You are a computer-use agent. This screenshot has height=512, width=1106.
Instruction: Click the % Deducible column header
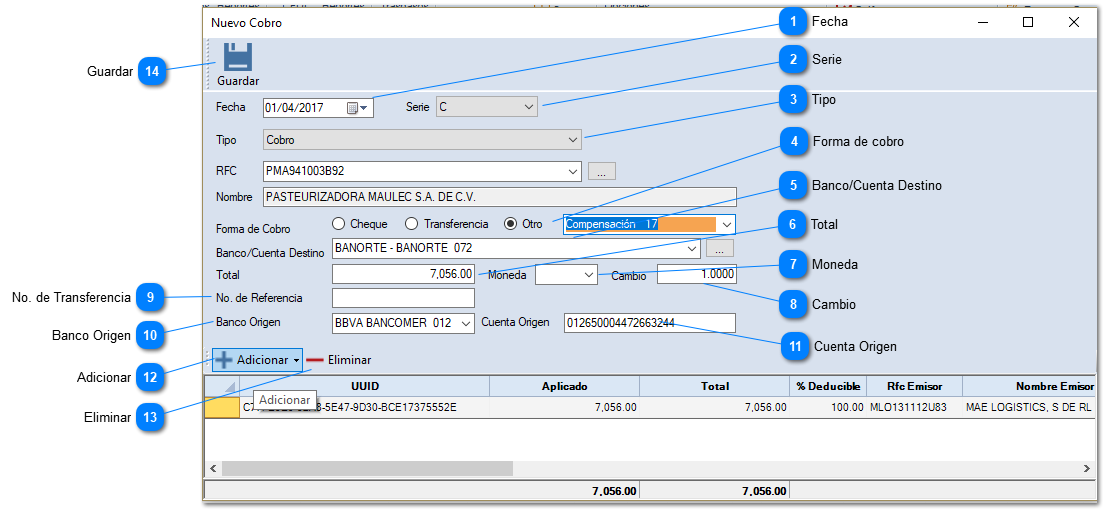(826, 386)
